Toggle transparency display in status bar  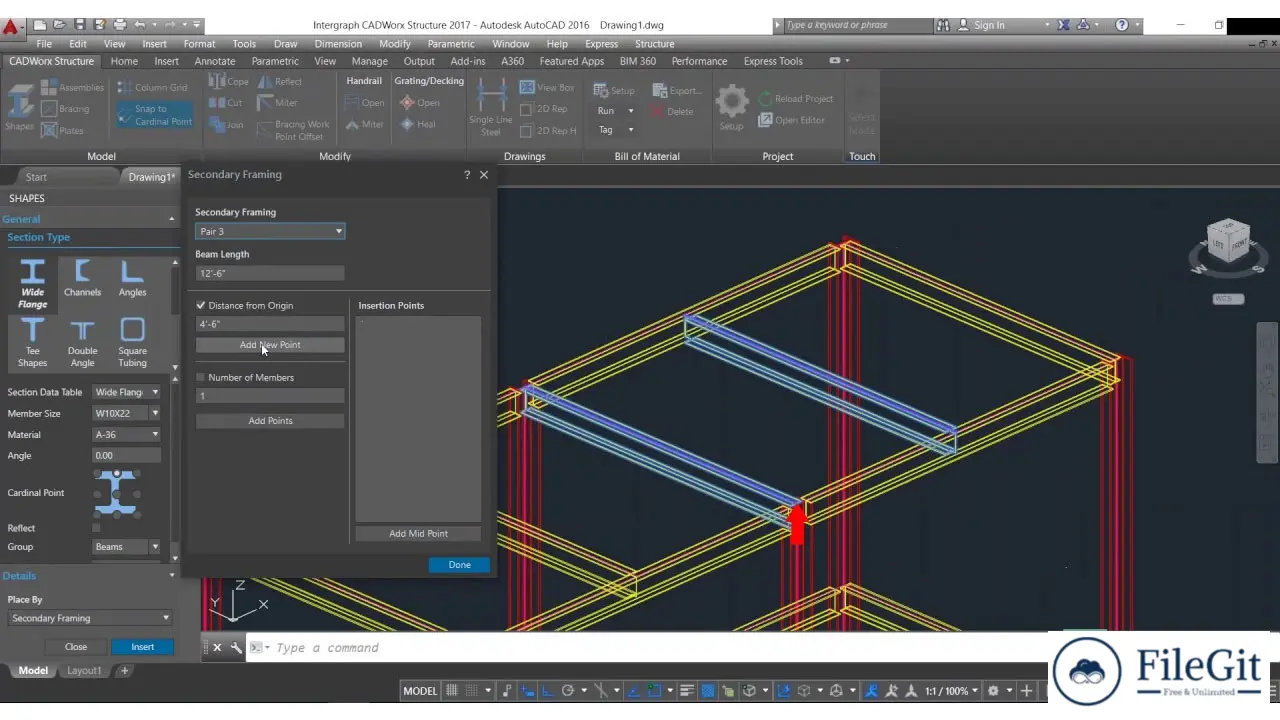pos(708,690)
